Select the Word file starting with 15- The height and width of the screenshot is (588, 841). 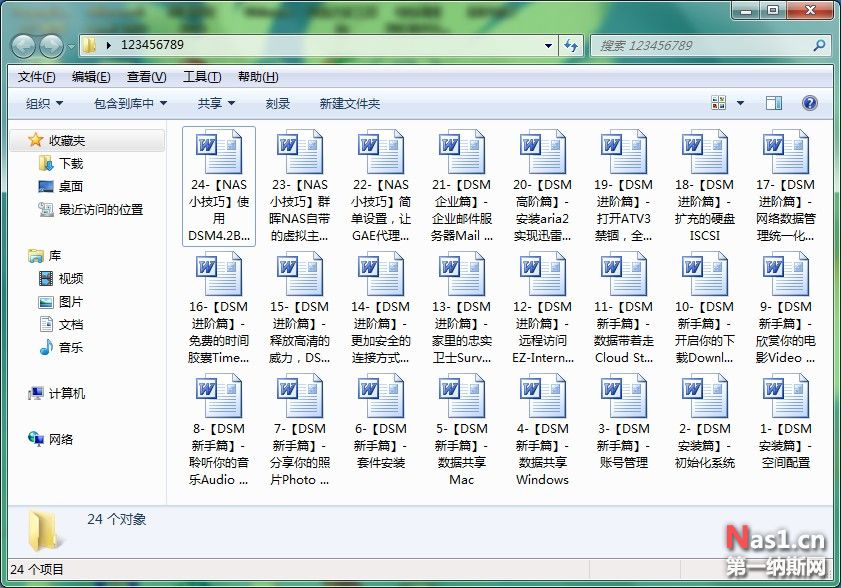[x=300, y=308]
